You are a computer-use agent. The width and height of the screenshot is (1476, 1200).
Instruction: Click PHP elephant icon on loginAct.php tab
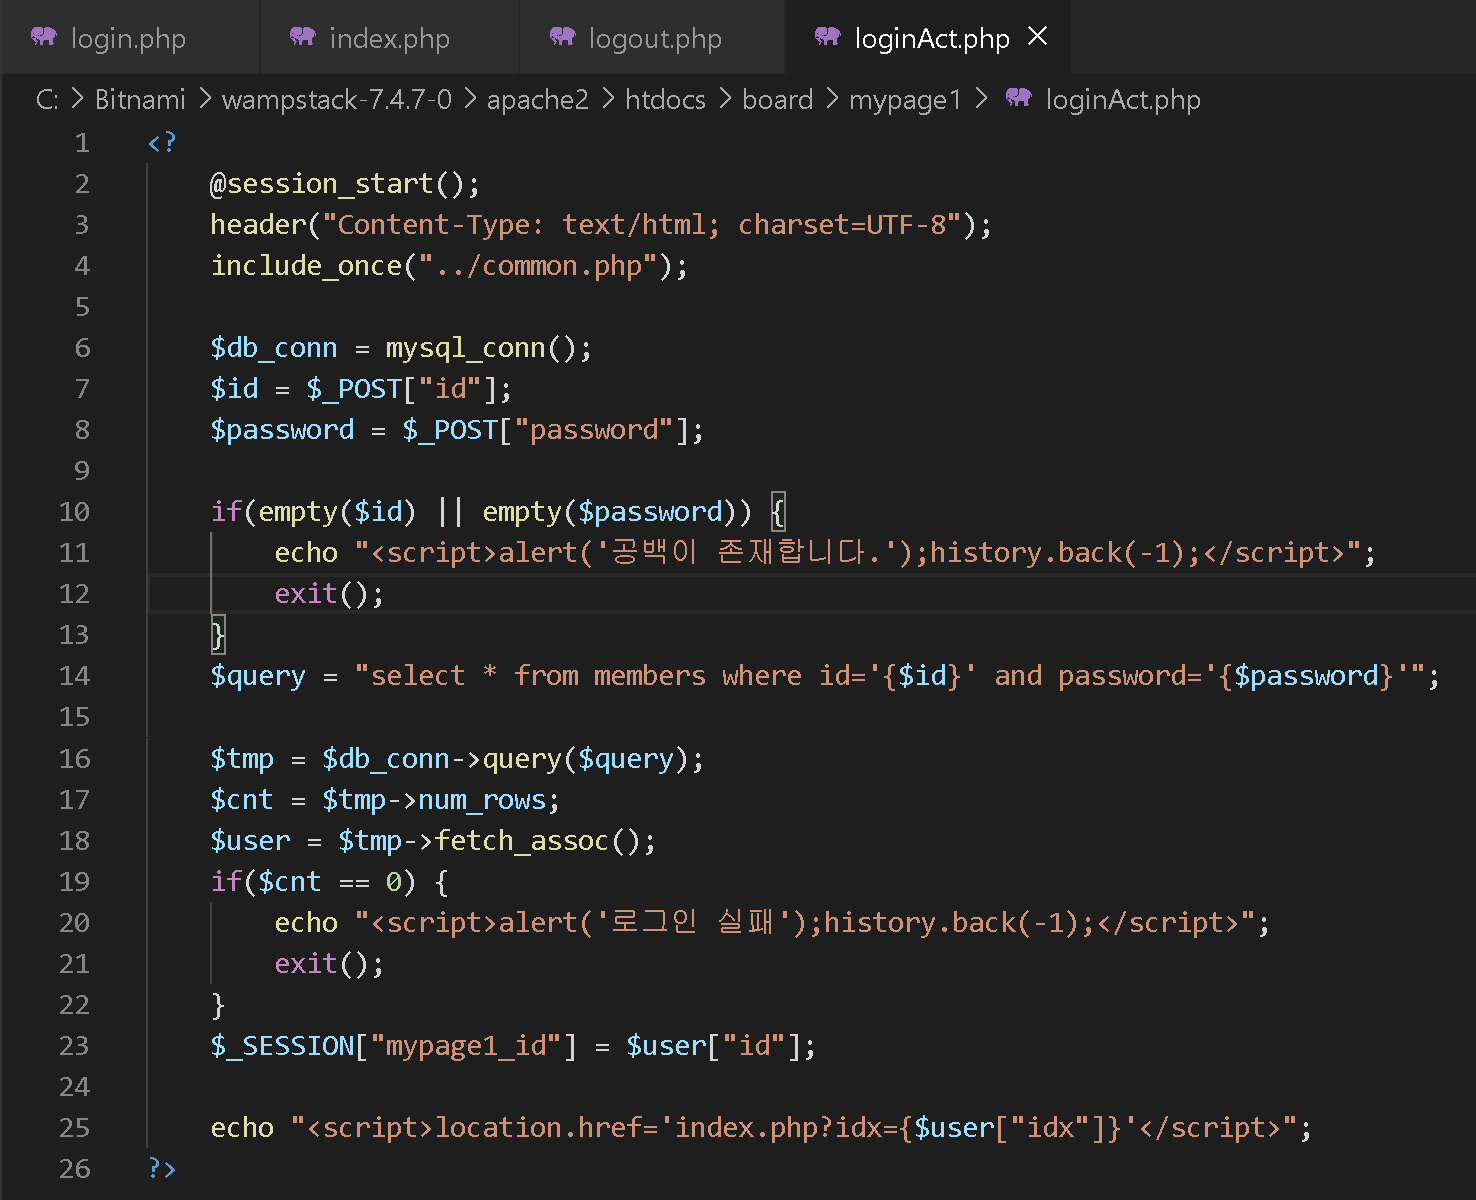(828, 37)
